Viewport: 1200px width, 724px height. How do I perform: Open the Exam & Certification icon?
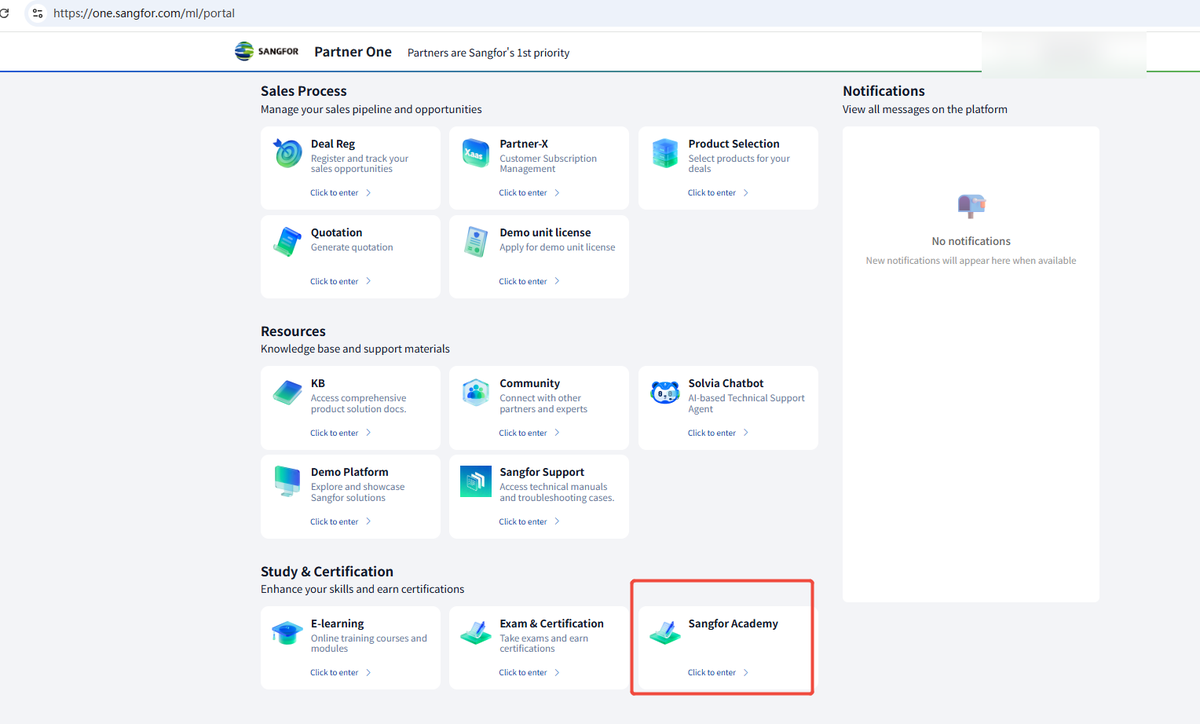[476, 633]
